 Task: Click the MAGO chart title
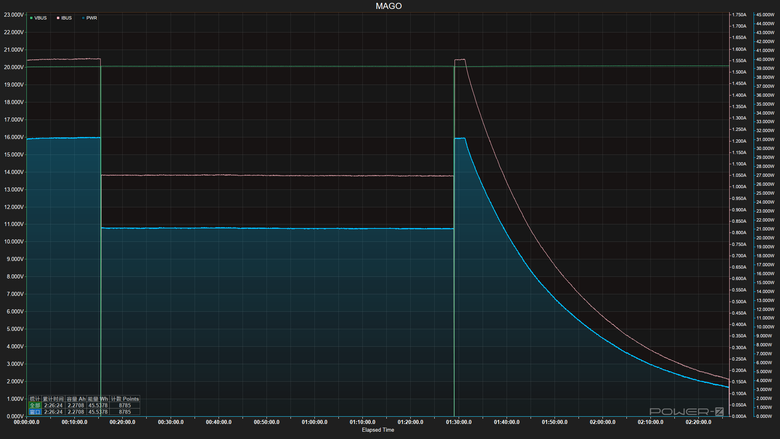point(389,6)
